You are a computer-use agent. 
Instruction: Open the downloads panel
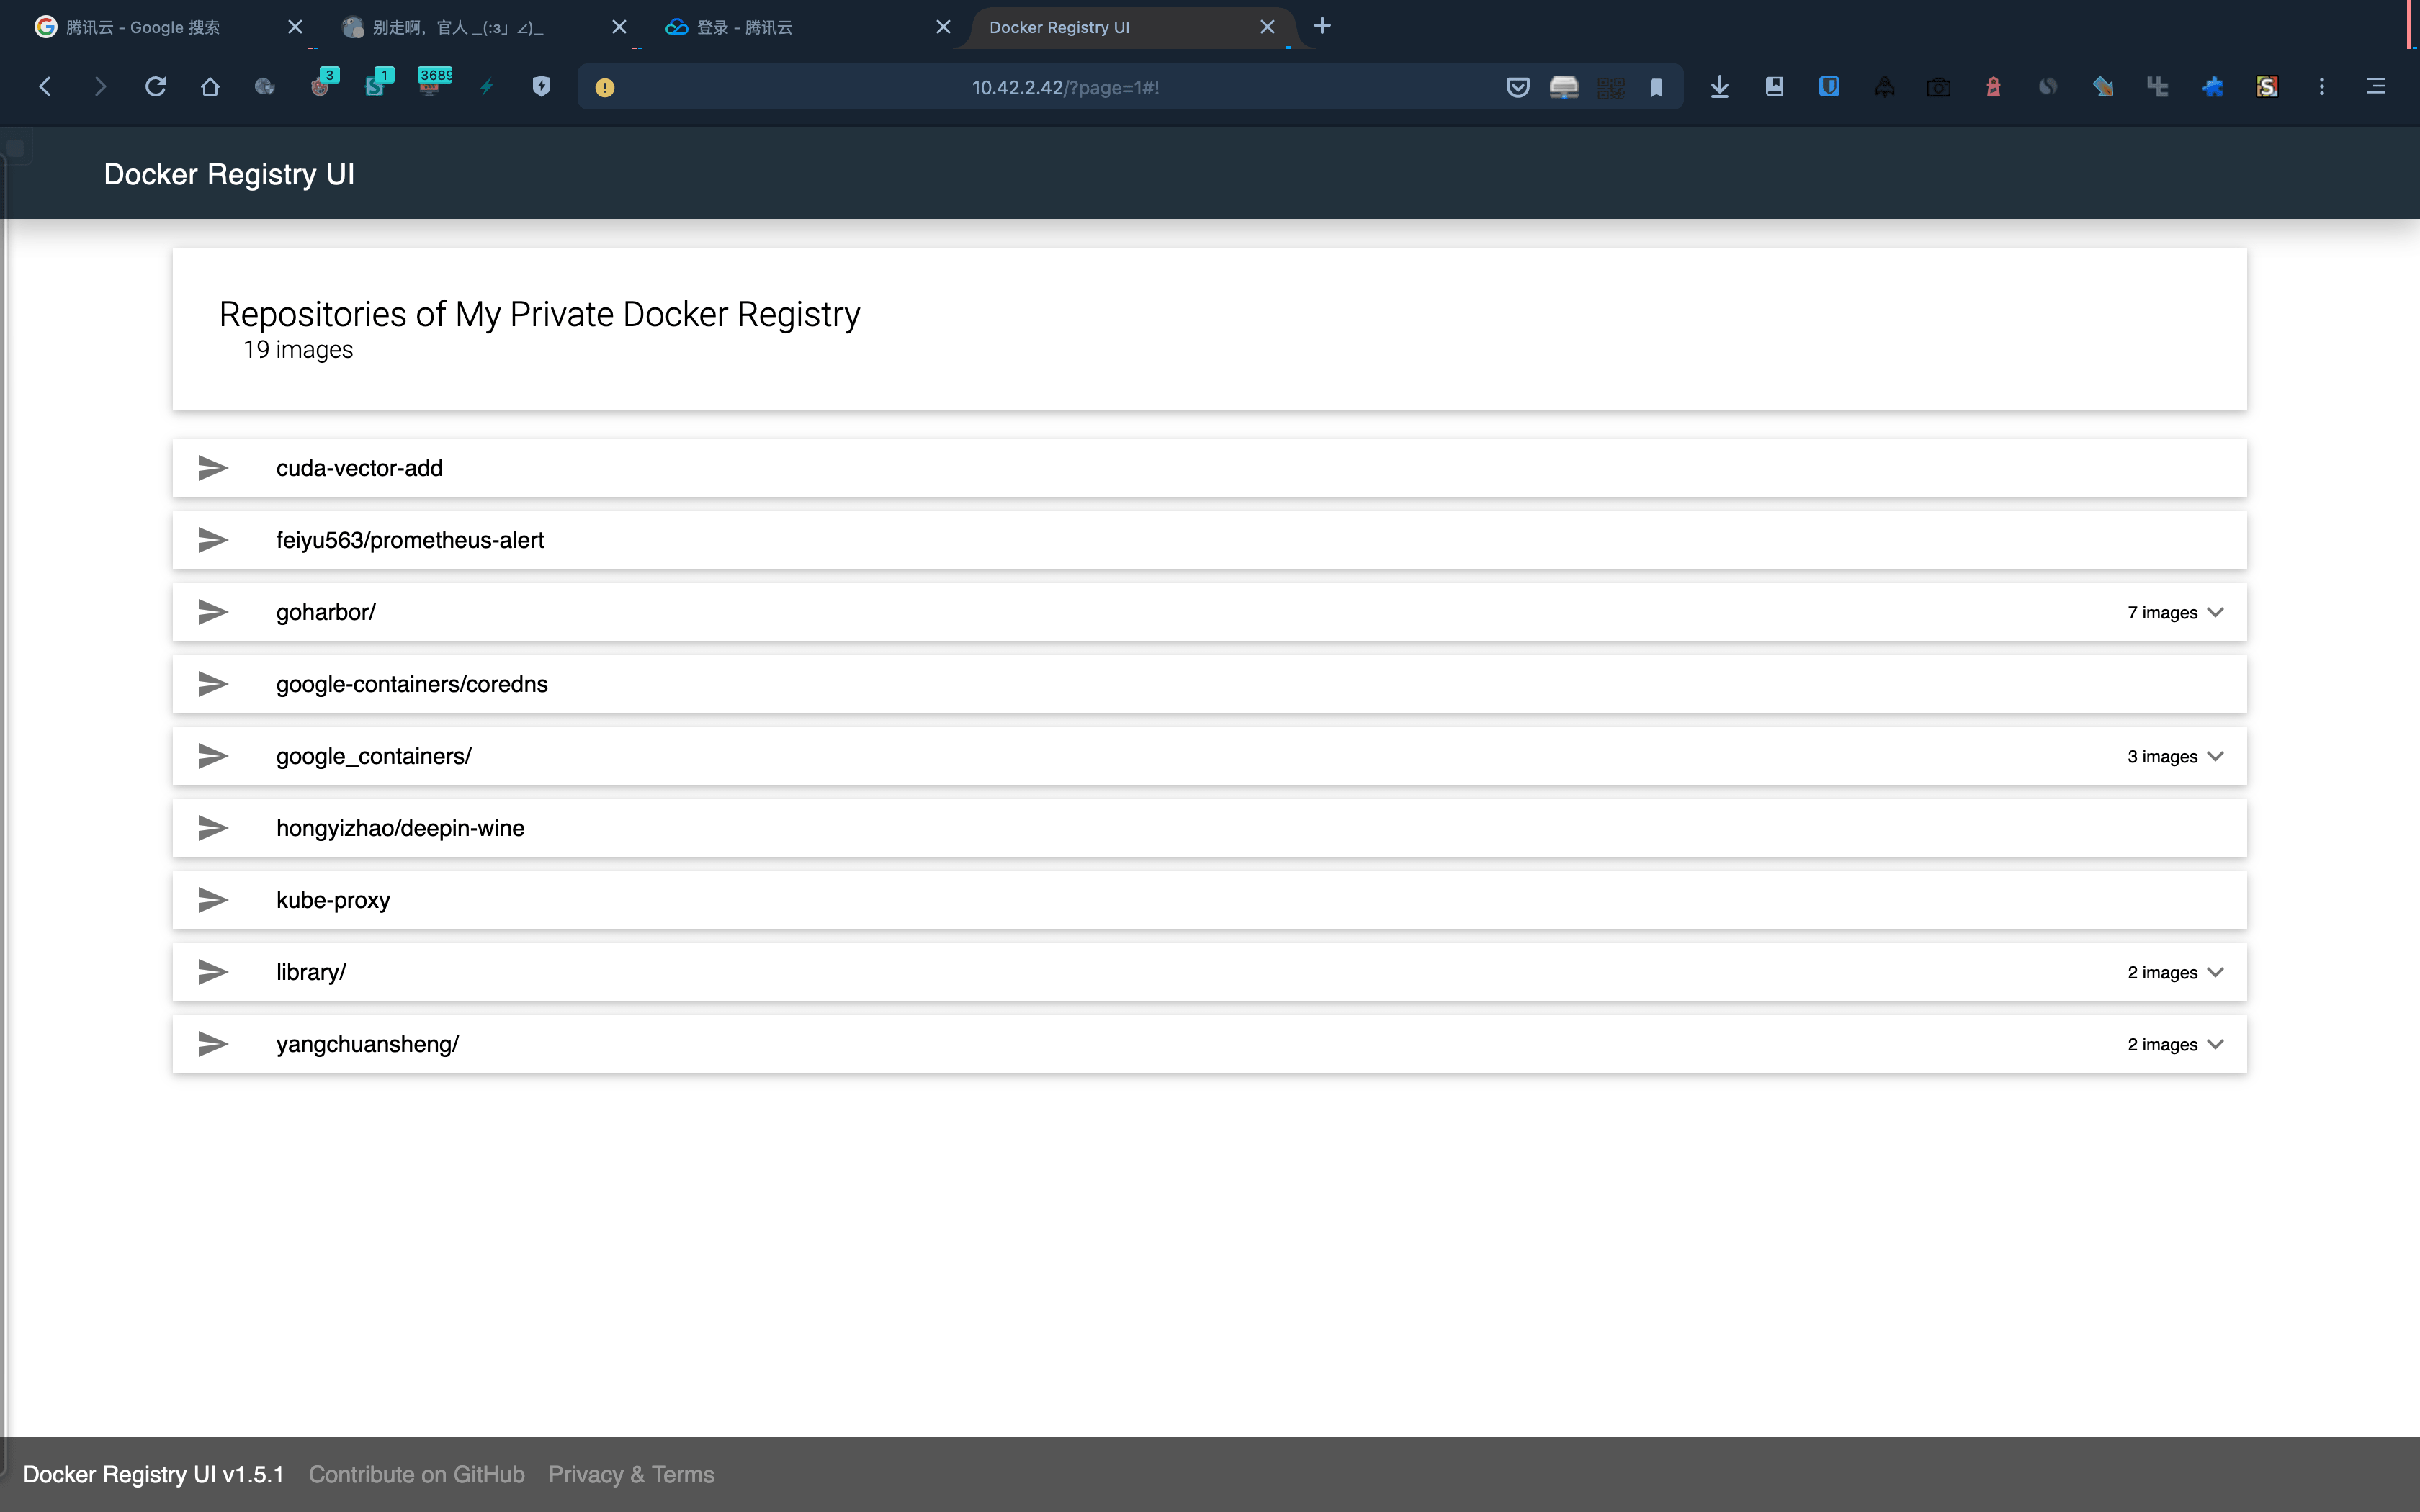[x=1720, y=87]
